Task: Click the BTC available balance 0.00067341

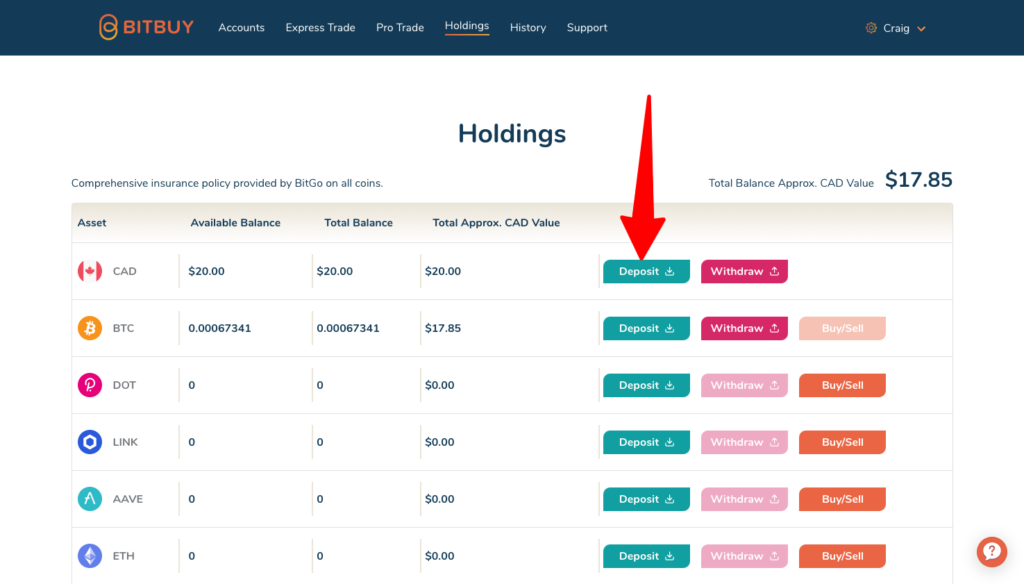Action: [x=219, y=328]
